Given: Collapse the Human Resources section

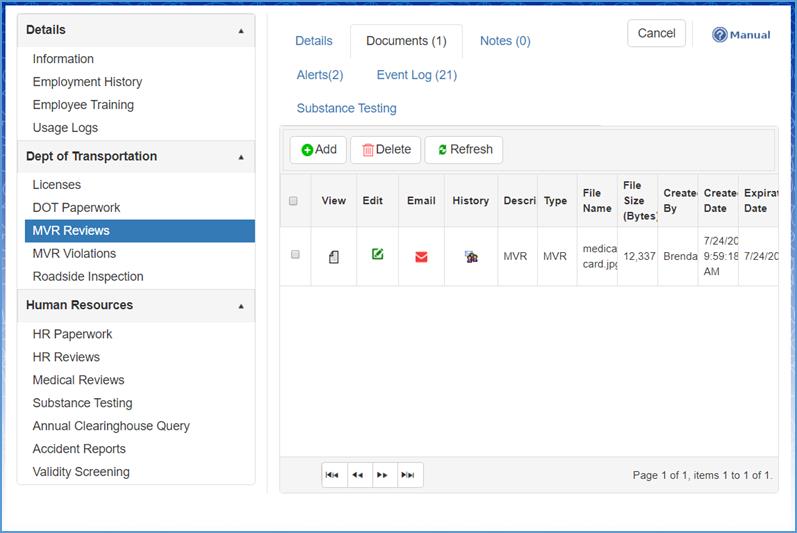Looking at the screenshot, I should [x=241, y=306].
